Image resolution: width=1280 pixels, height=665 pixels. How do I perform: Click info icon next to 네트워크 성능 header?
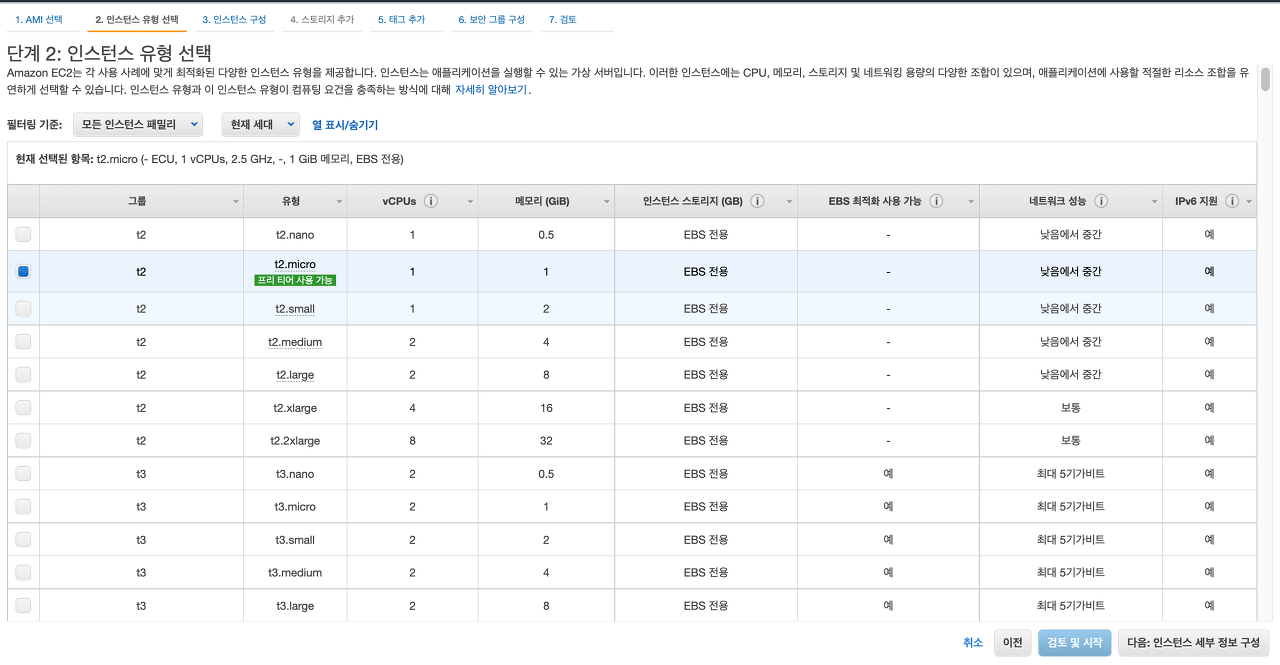tap(1100, 201)
